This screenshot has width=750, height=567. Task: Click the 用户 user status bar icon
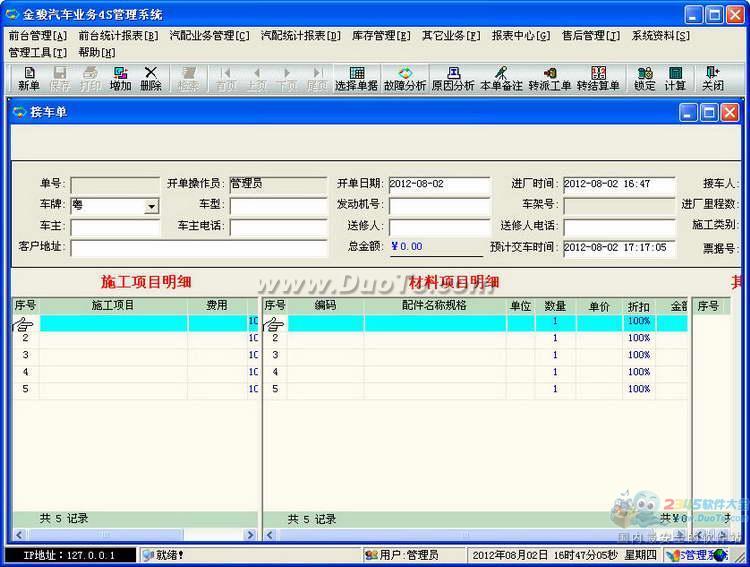click(371, 555)
